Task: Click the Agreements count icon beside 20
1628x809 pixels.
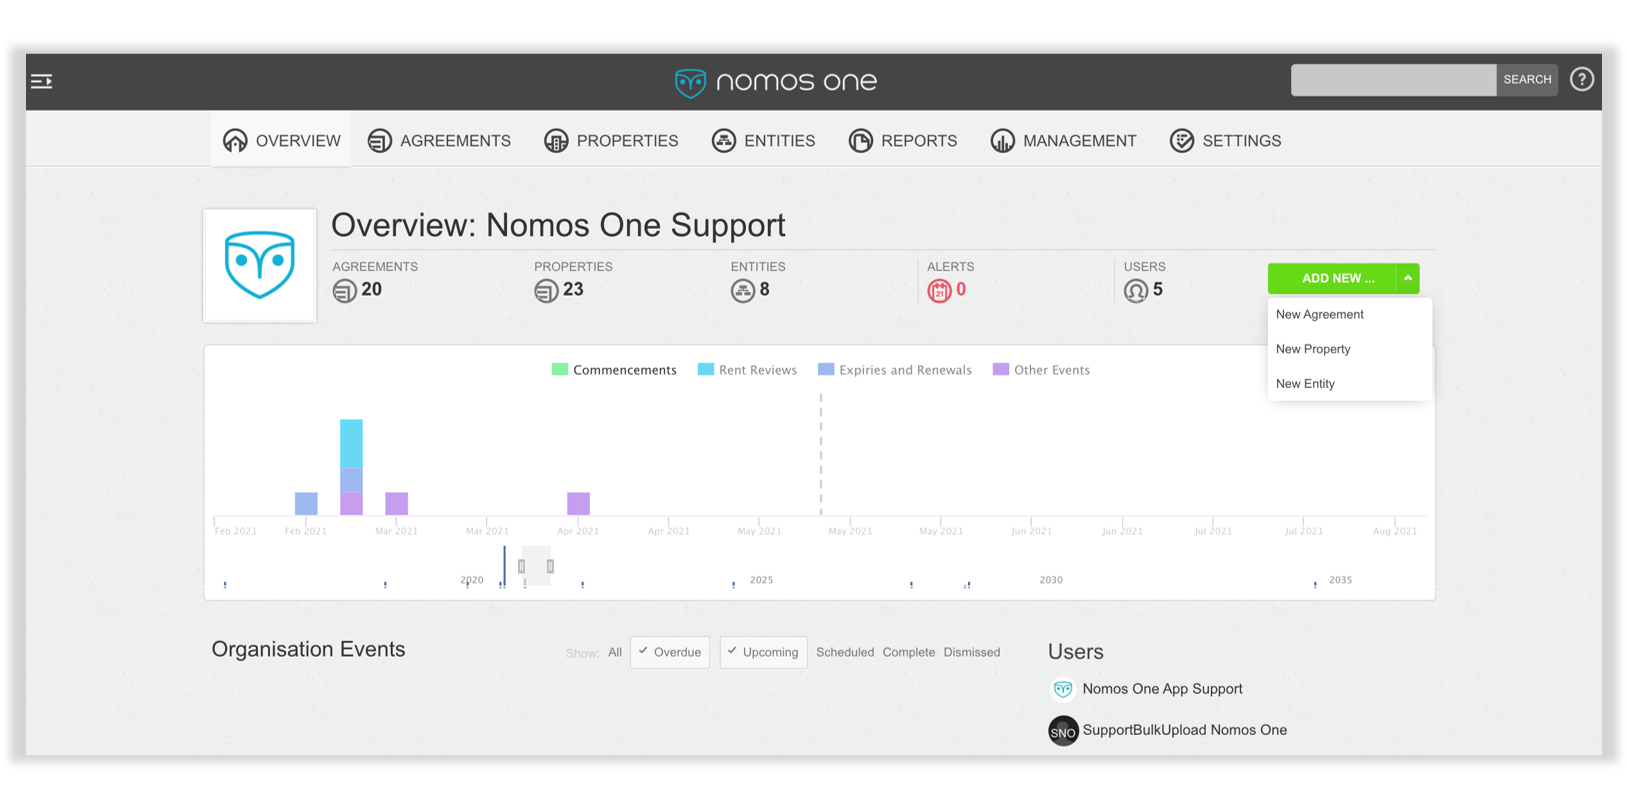Action: 344,291
